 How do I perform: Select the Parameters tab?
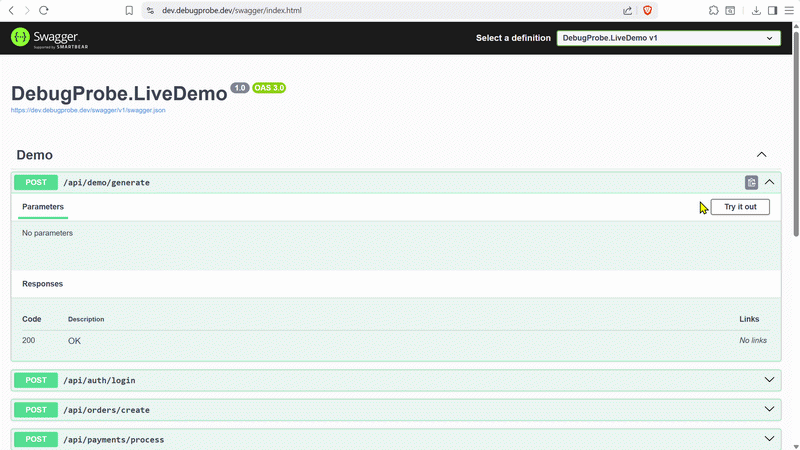point(43,207)
